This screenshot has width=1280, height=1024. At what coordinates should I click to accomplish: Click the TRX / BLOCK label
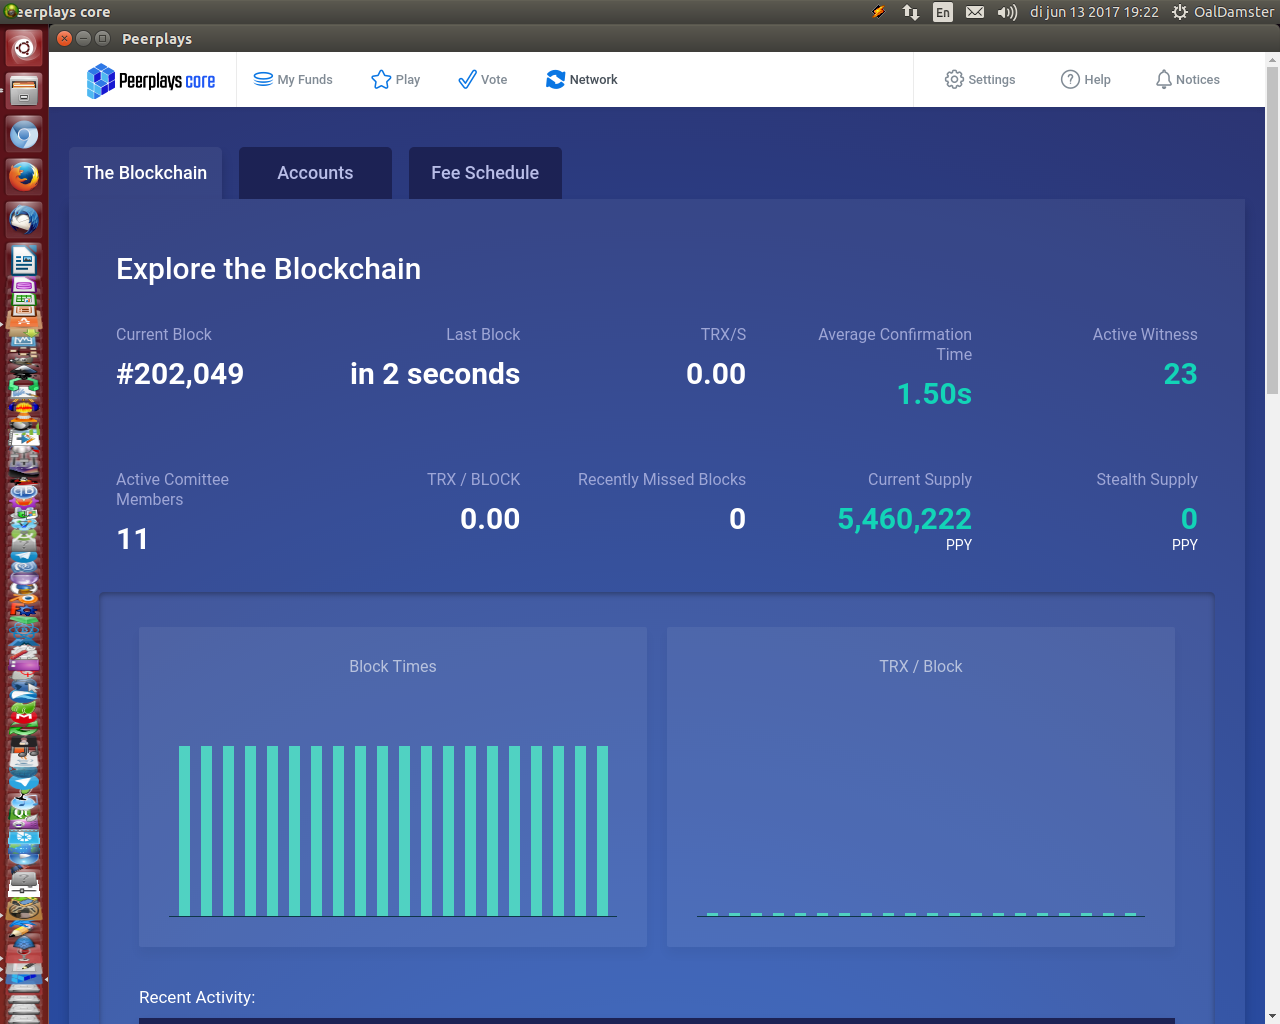pyautogui.click(x=473, y=479)
